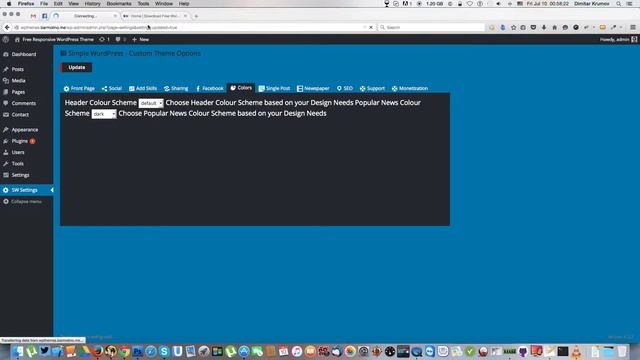This screenshot has height=360, width=640.
Task: Open Spotlight search in menu bar
Action: (x=619, y=4)
